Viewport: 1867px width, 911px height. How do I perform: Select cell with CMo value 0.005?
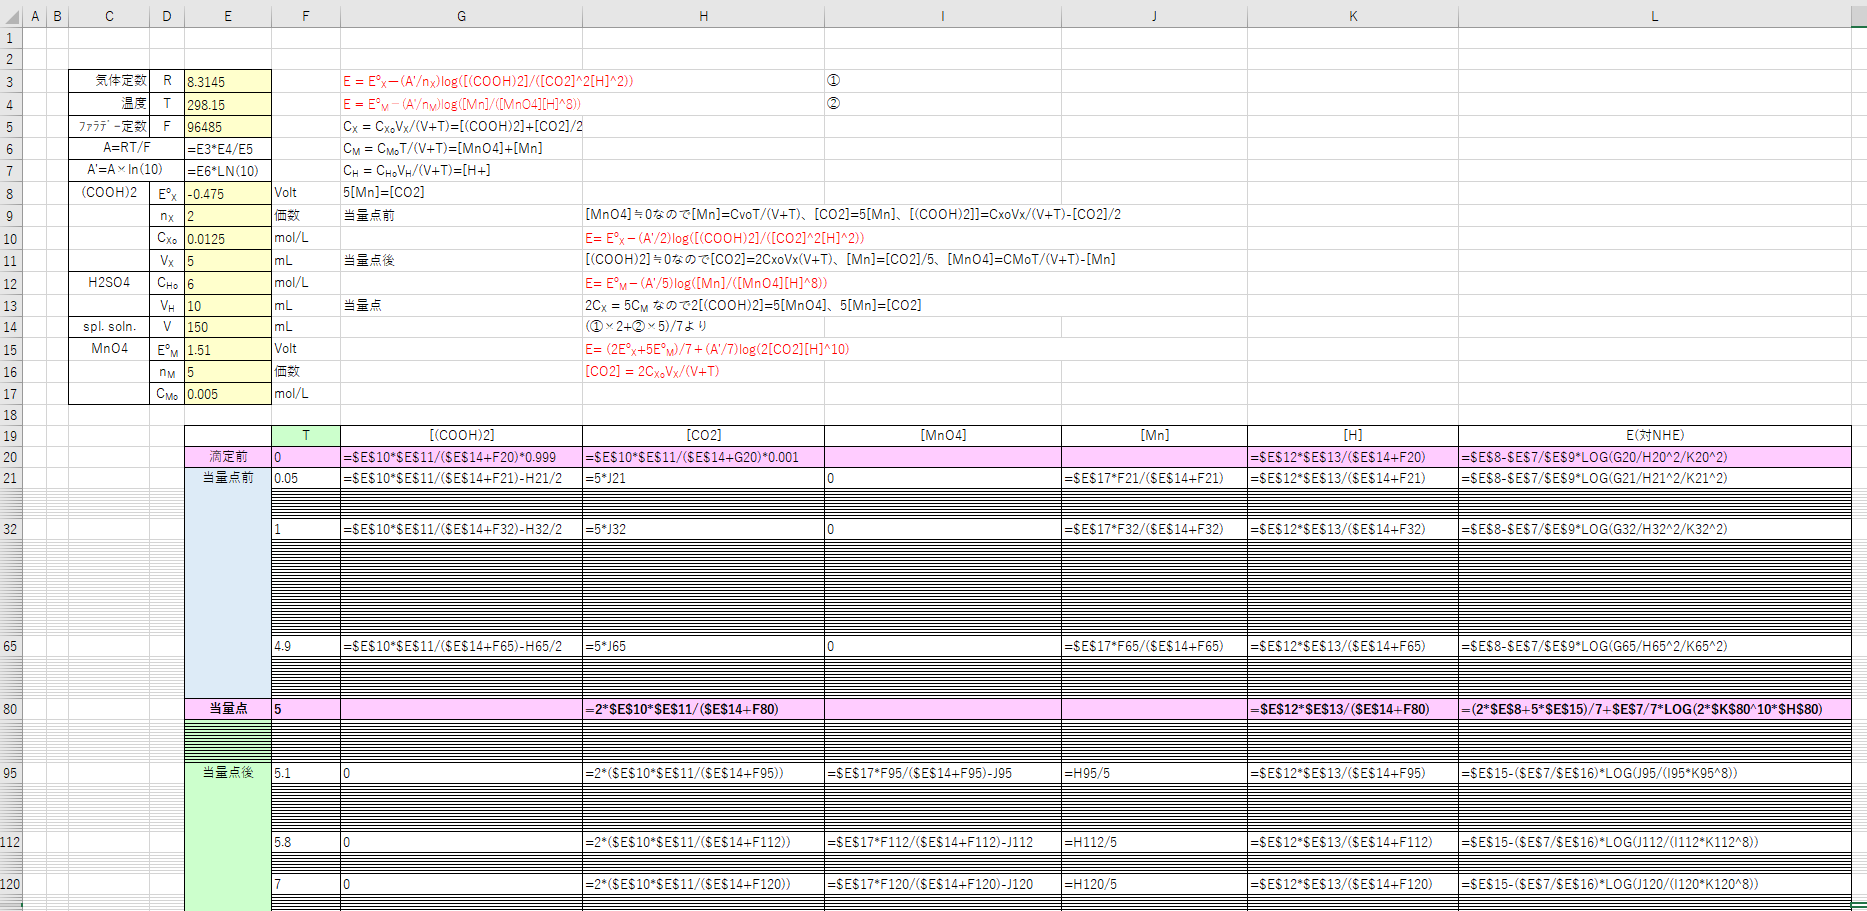click(228, 394)
